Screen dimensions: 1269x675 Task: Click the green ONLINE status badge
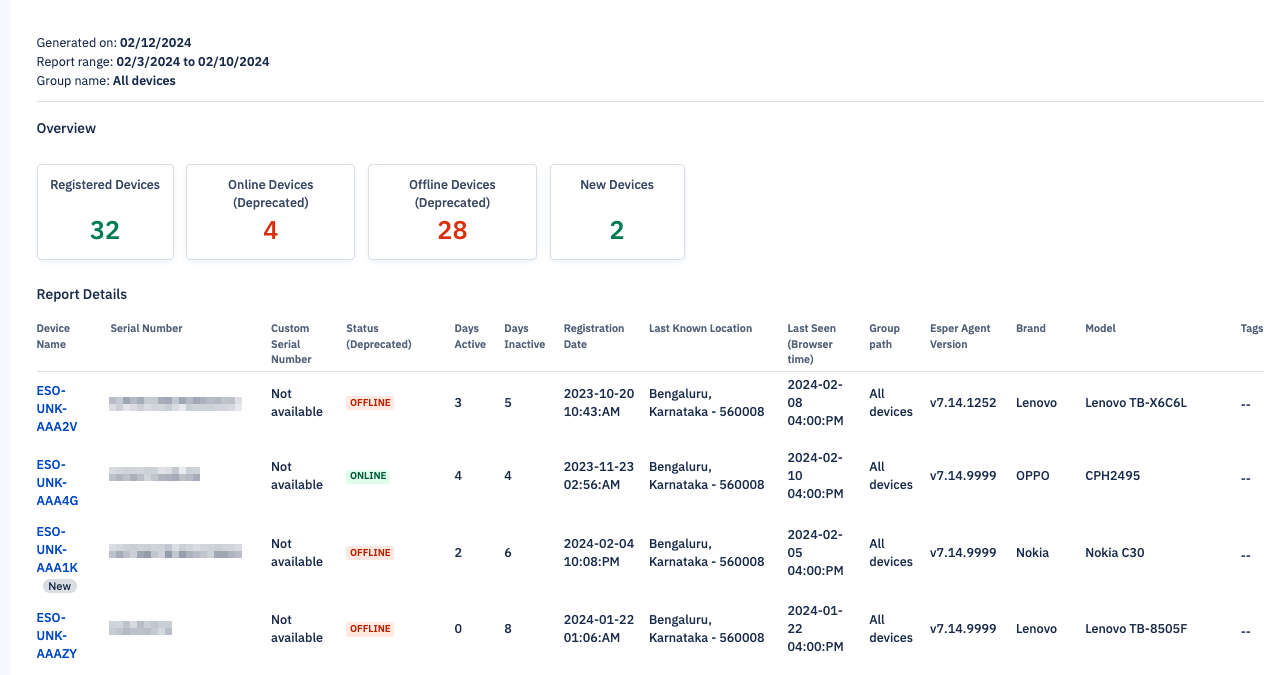click(x=368, y=476)
